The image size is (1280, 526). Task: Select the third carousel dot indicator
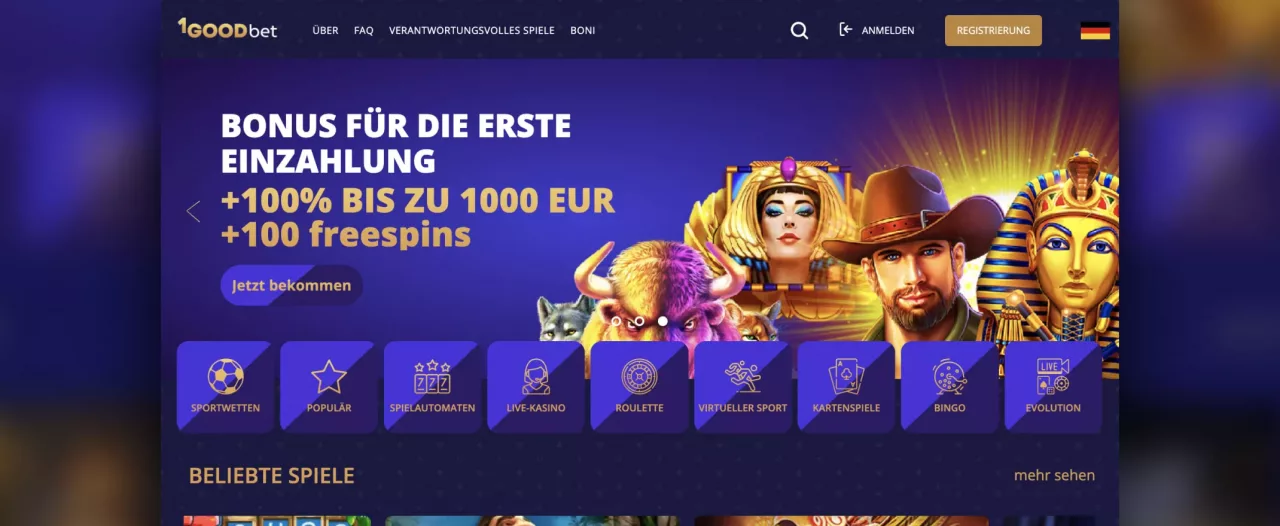pyautogui.click(x=662, y=321)
